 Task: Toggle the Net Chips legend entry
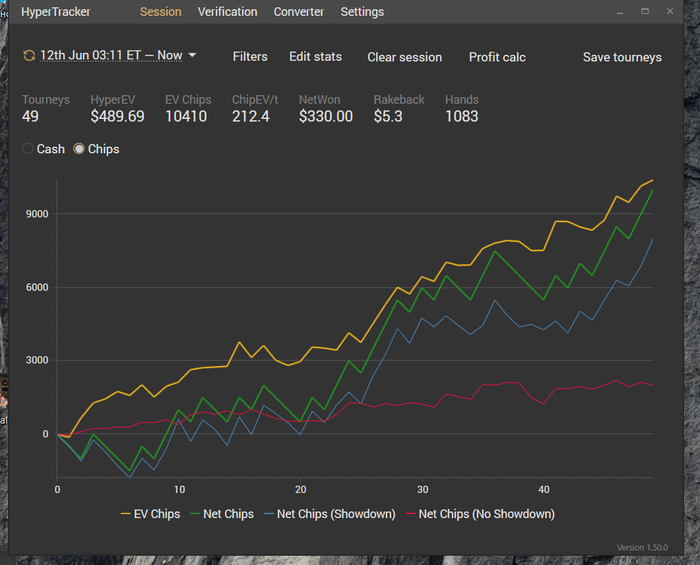click(x=222, y=514)
